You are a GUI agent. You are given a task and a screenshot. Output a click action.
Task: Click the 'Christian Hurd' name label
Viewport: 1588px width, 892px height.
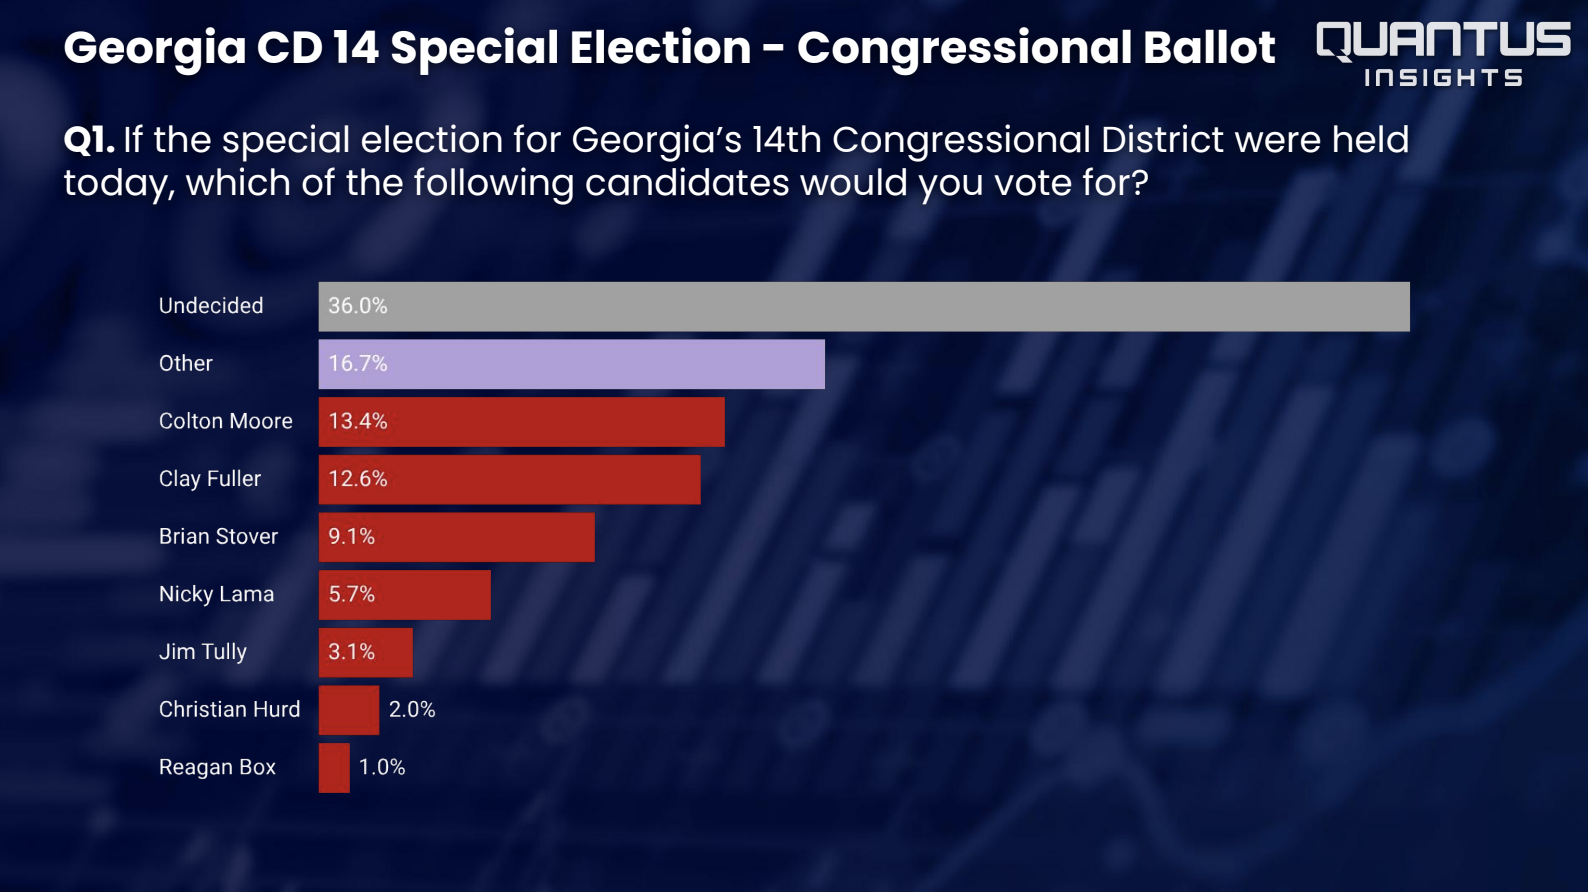229,709
